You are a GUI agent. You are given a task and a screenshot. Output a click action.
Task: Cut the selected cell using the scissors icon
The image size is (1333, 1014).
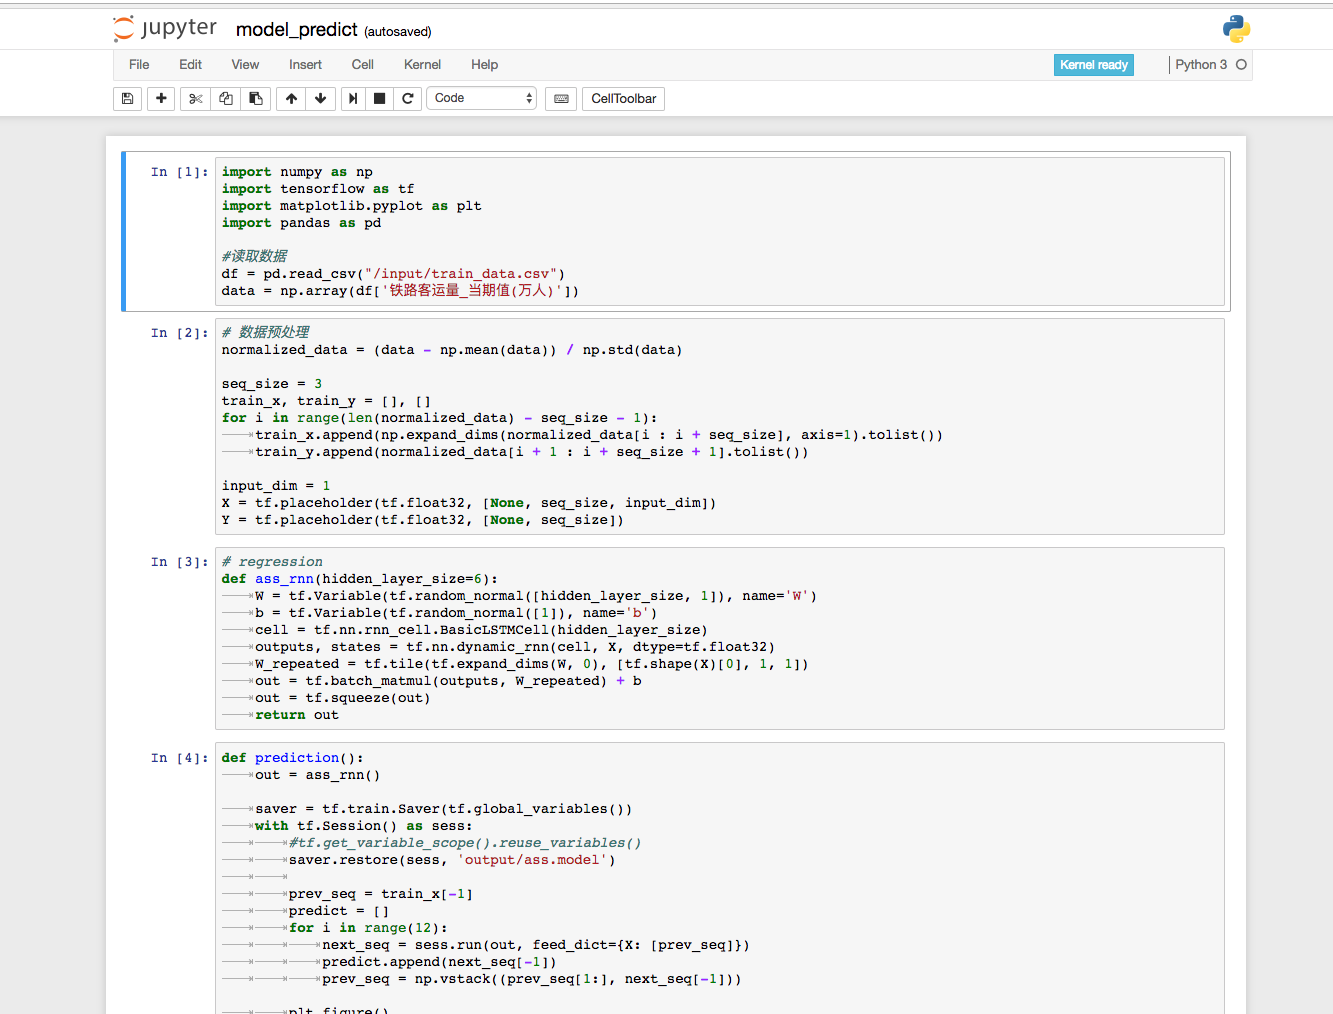tap(195, 99)
